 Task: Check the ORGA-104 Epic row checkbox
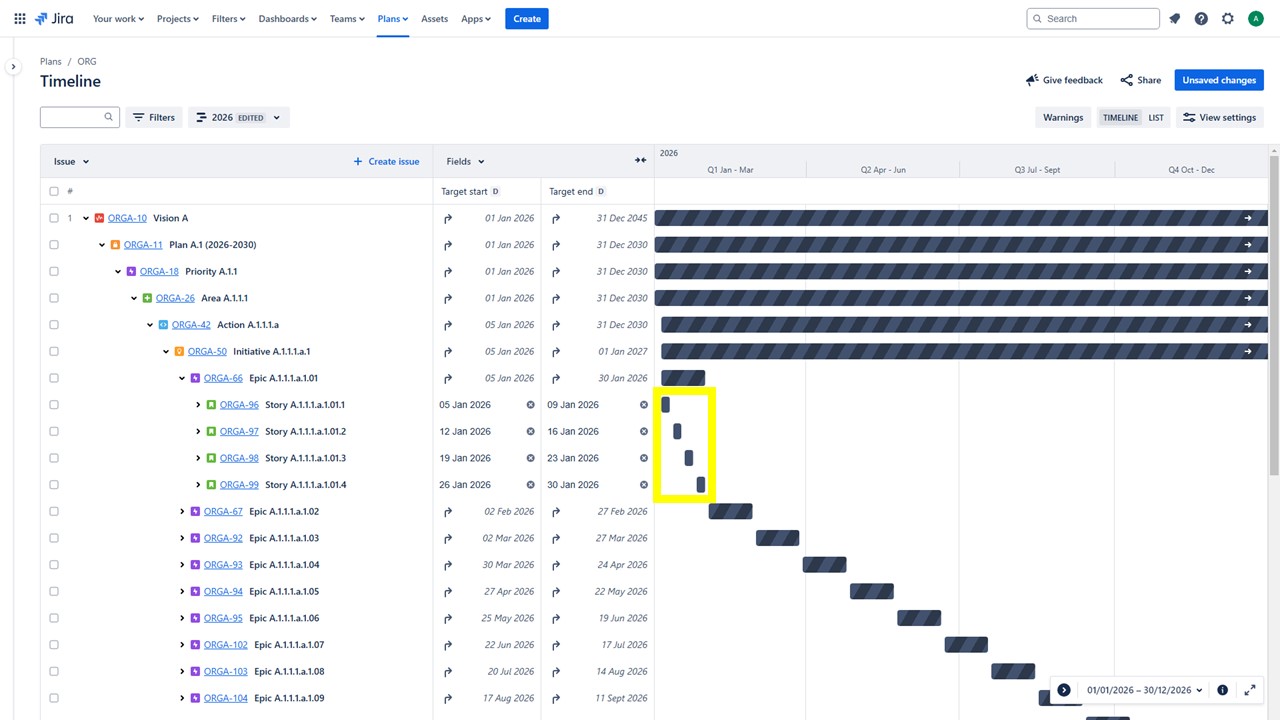(x=54, y=698)
